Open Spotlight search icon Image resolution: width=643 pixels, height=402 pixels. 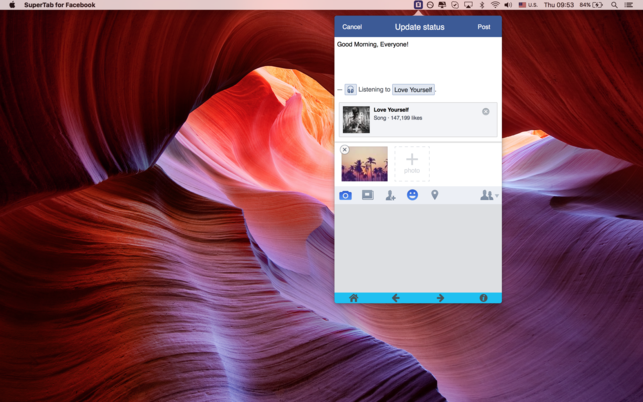(x=614, y=5)
